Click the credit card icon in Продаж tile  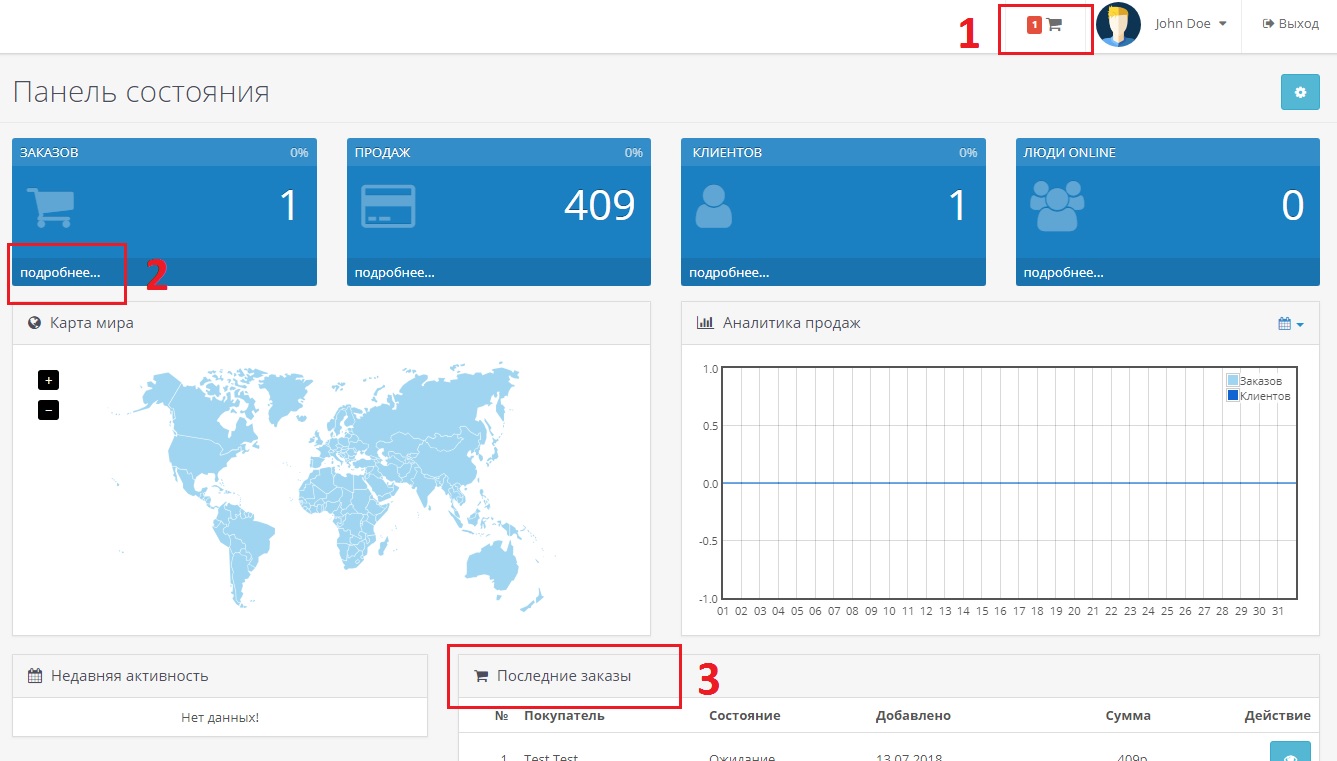click(x=388, y=206)
